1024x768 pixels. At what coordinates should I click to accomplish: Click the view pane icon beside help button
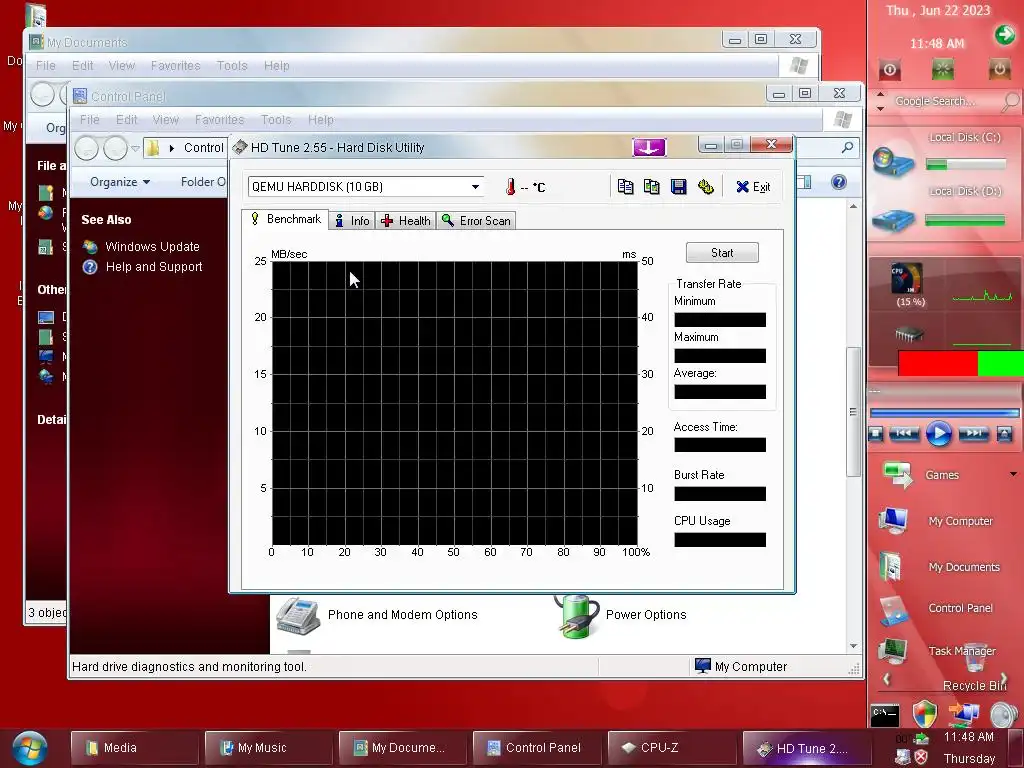pyautogui.click(x=804, y=182)
